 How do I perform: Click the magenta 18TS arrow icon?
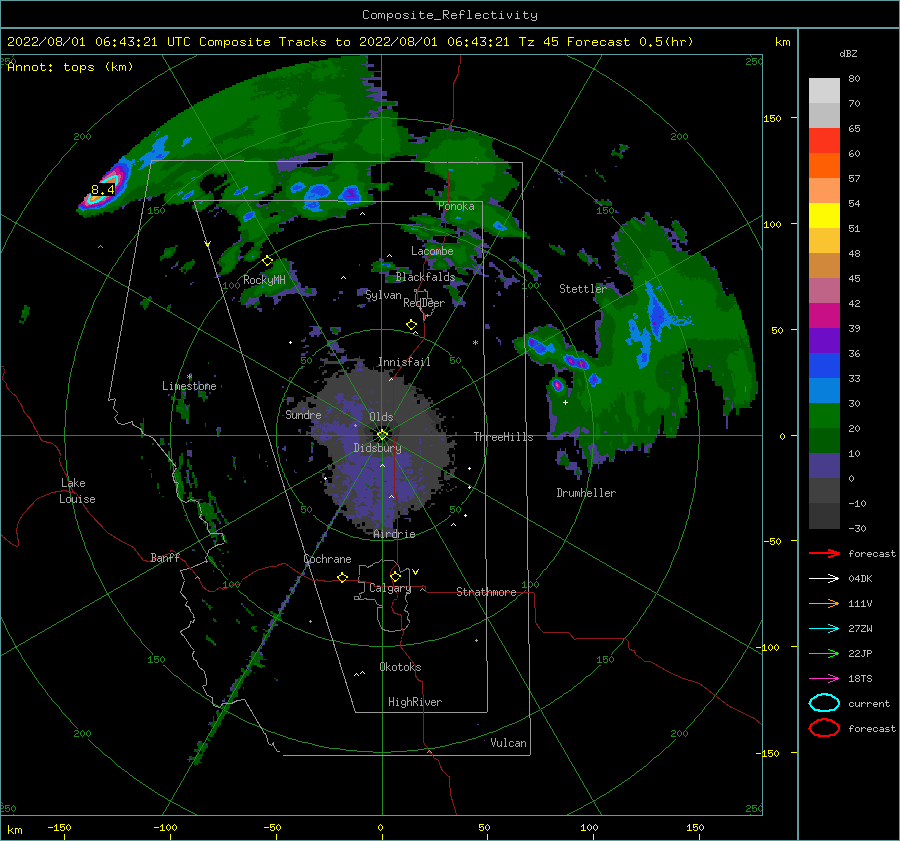click(x=824, y=678)
